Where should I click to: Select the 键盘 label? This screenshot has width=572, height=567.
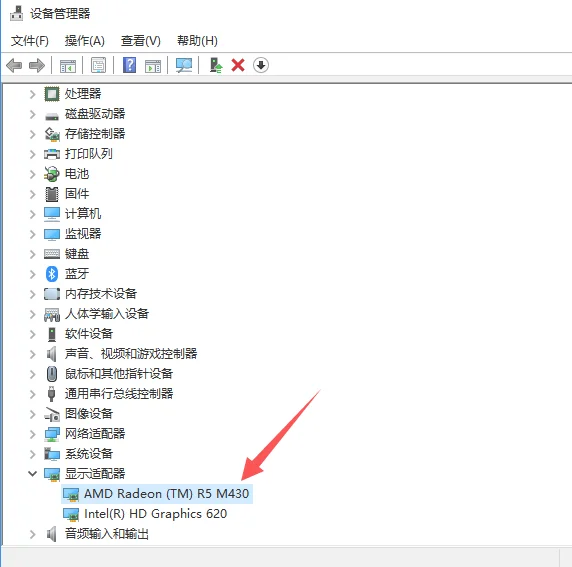click(77, 254)
